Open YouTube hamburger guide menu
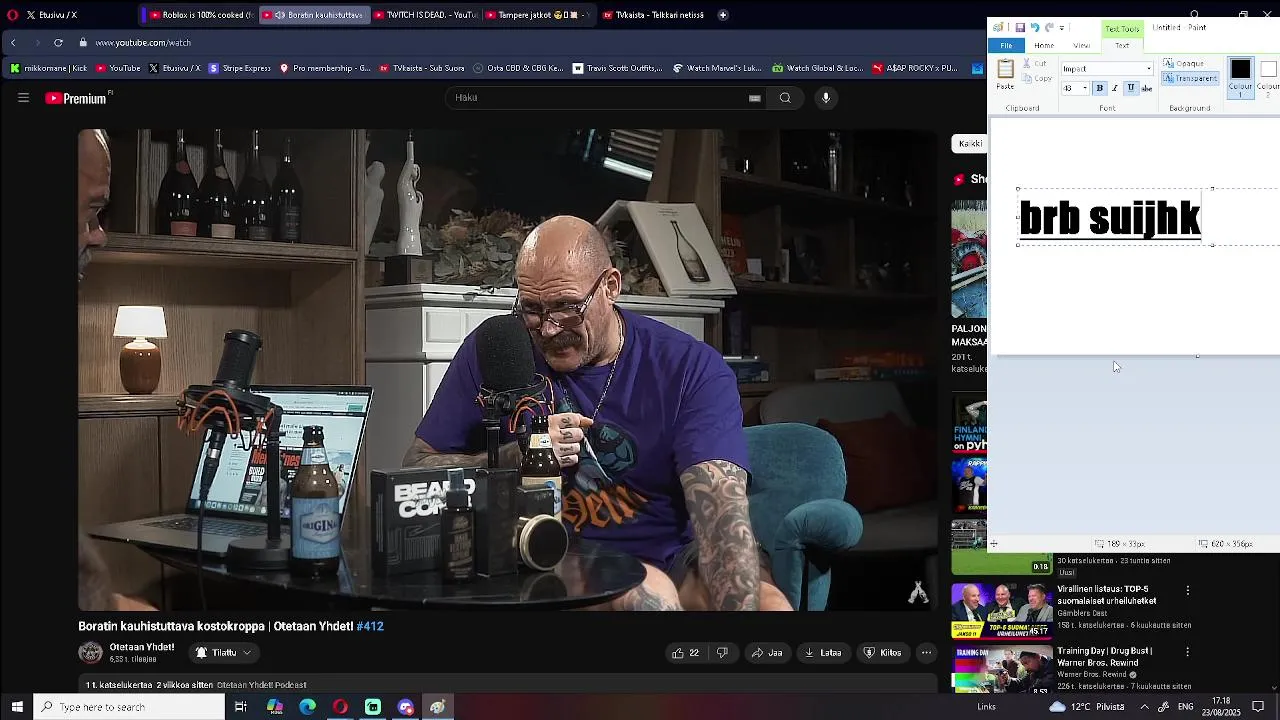 [23, 98]
